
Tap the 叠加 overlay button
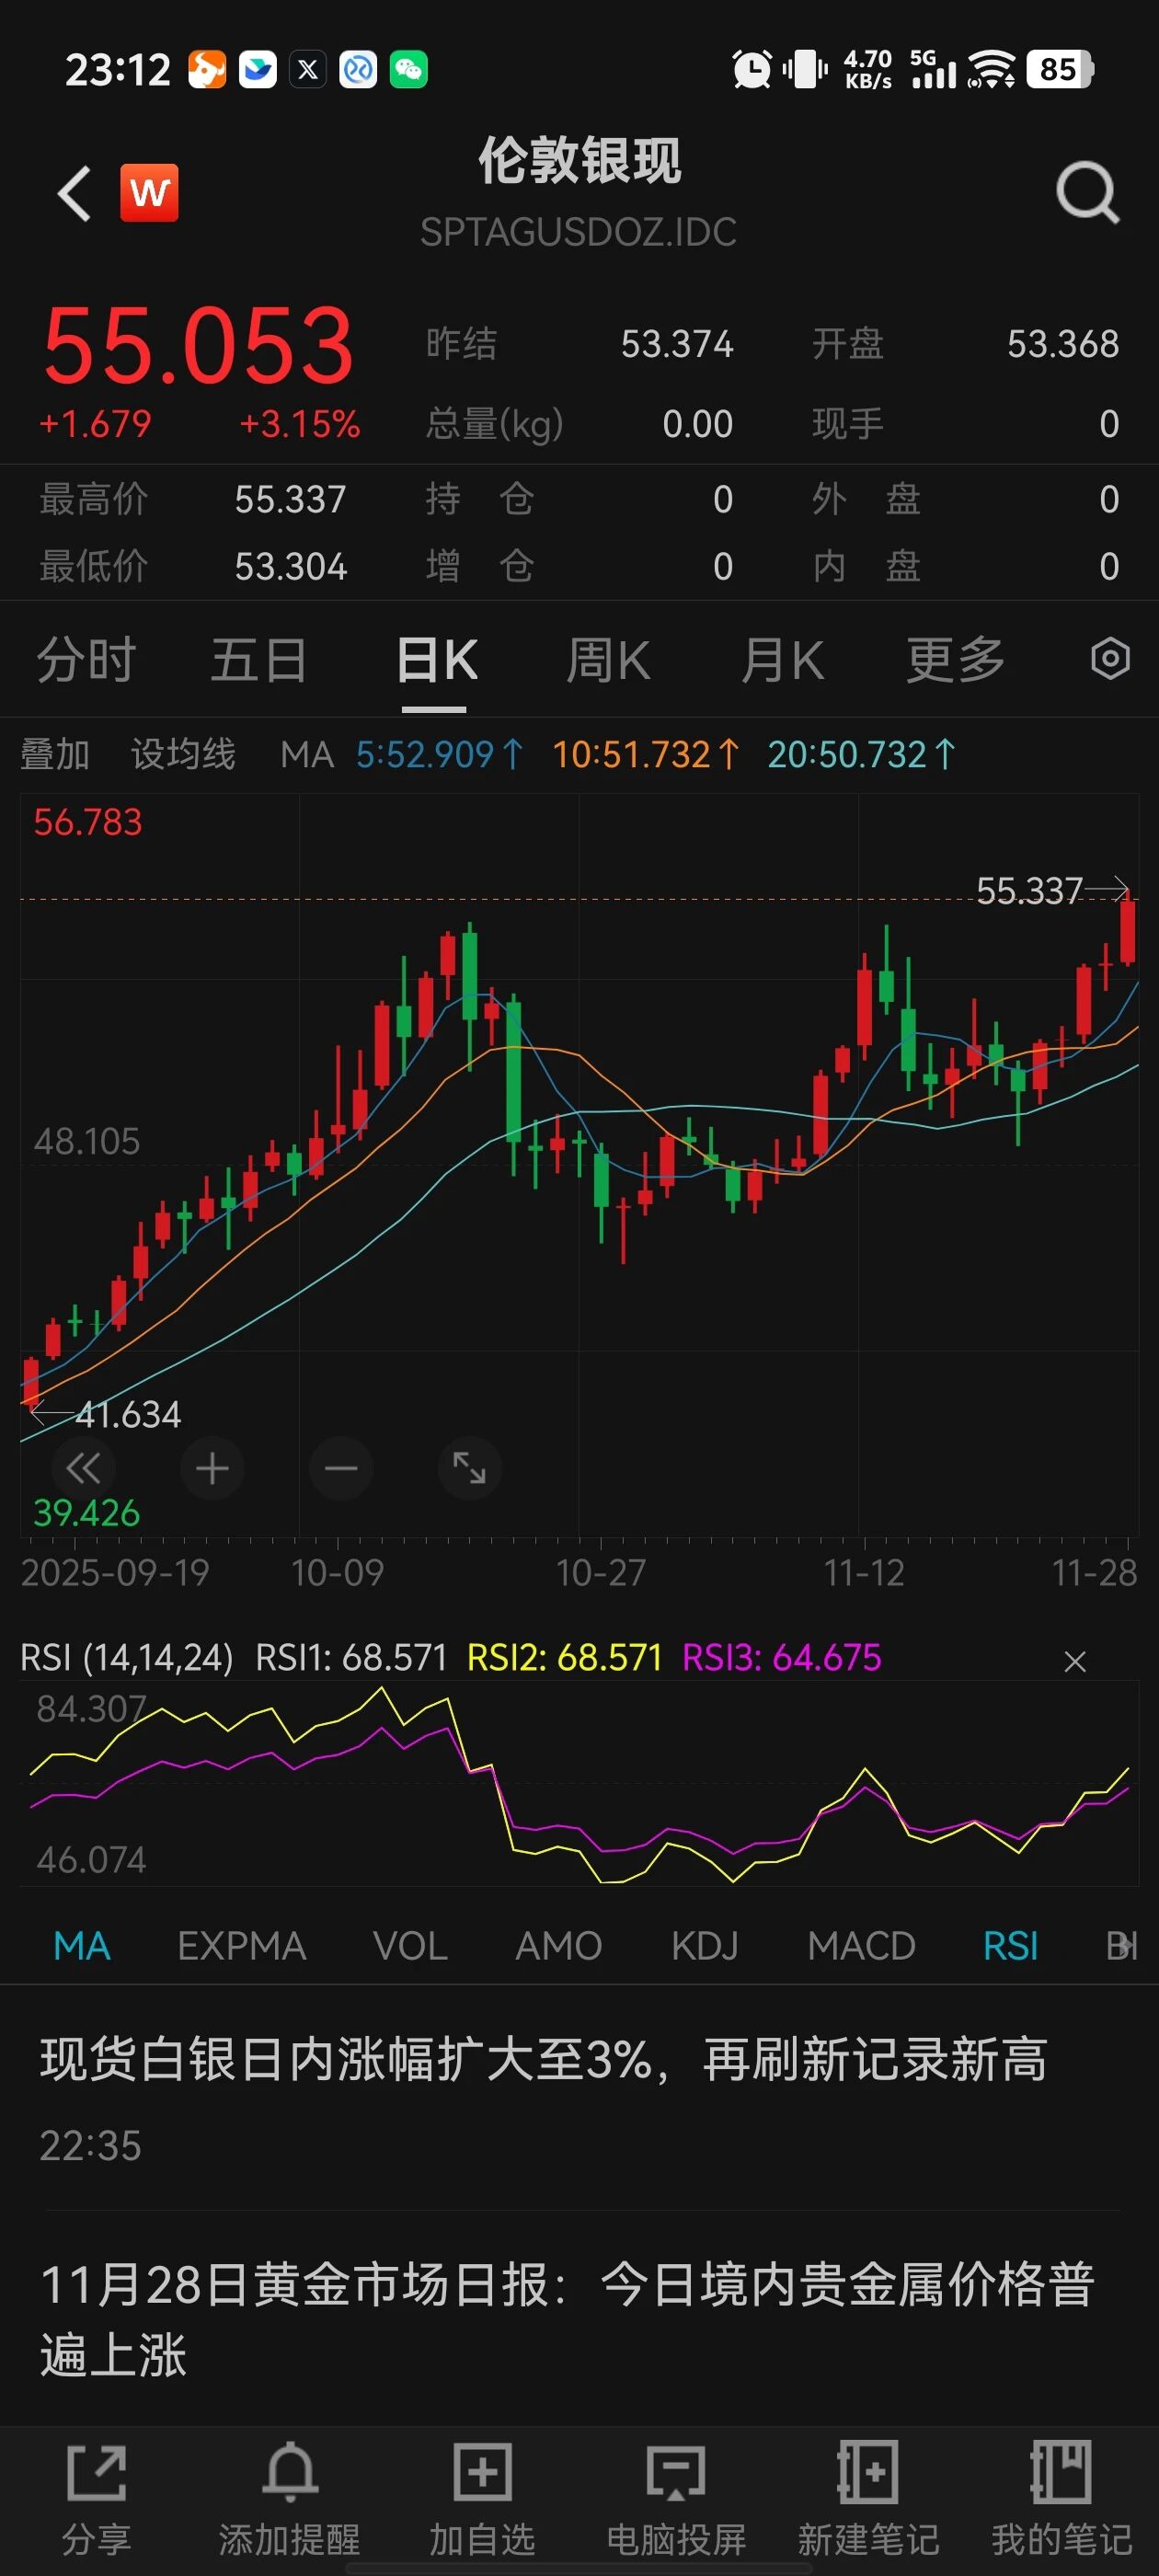tap(55, 754)
